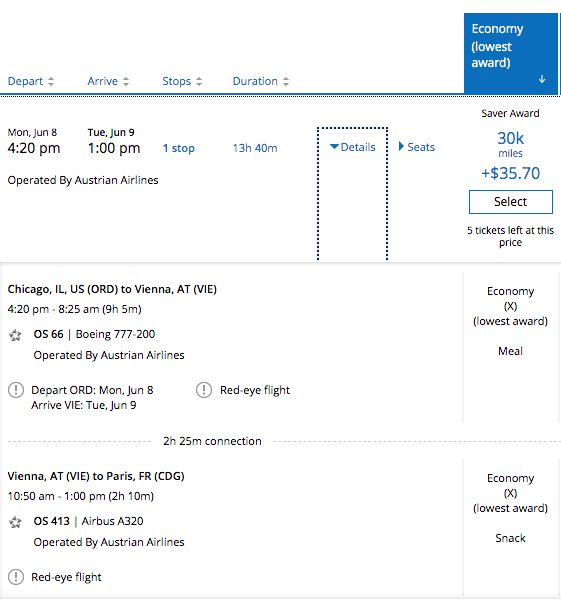Select the 30k miles Saver Award fare
561x599 pixels.
pyautogui.click(x=511, y=202)
